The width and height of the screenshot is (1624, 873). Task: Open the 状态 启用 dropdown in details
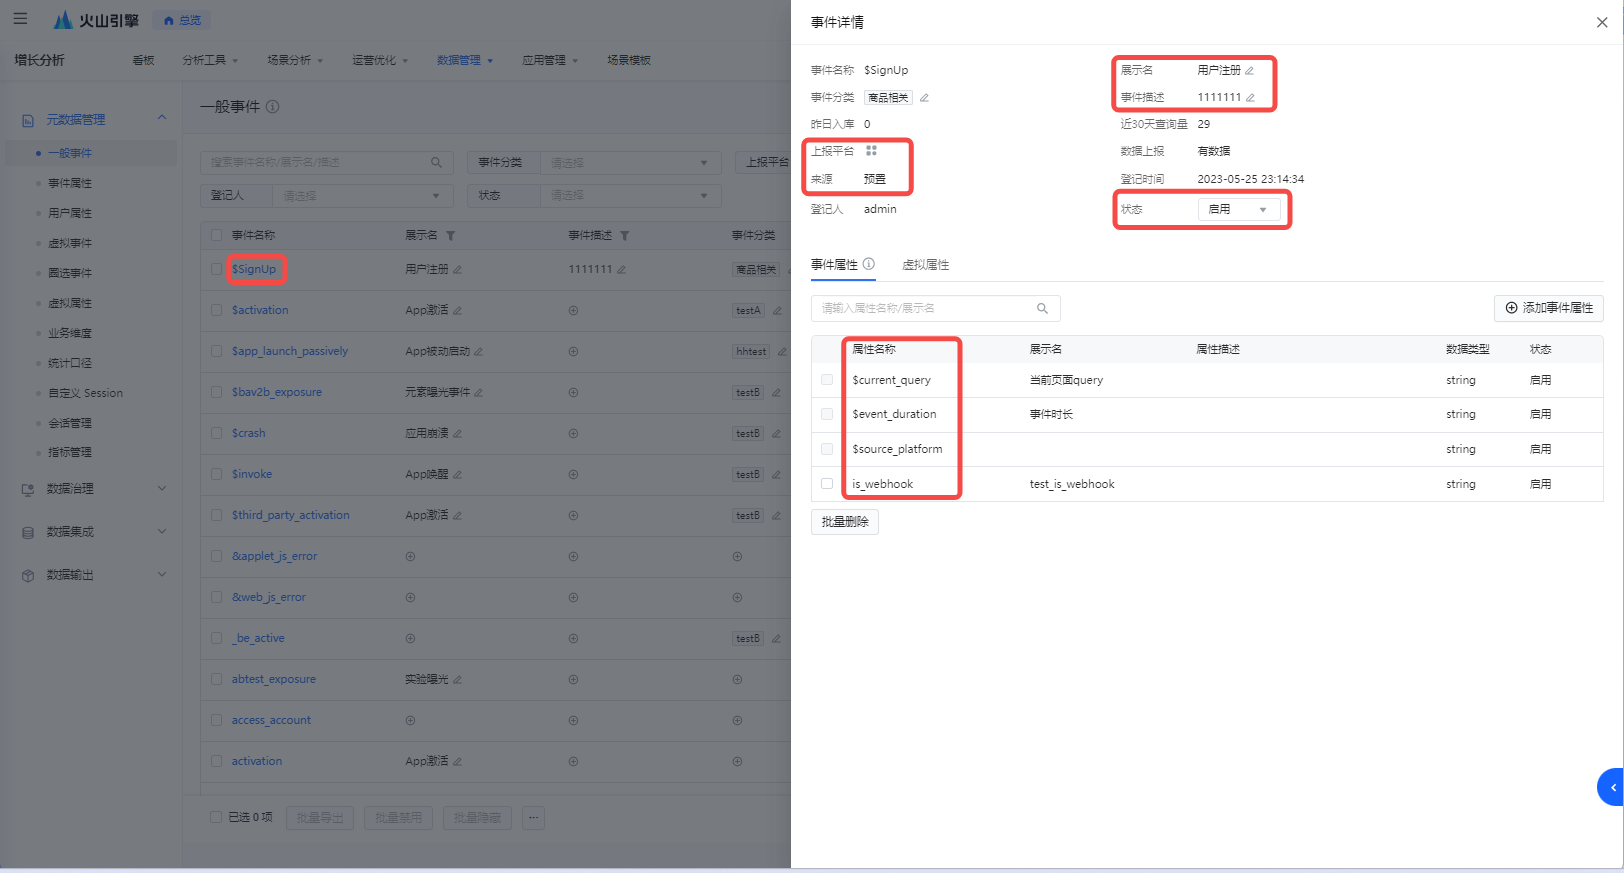click(x=1238, y=209)
